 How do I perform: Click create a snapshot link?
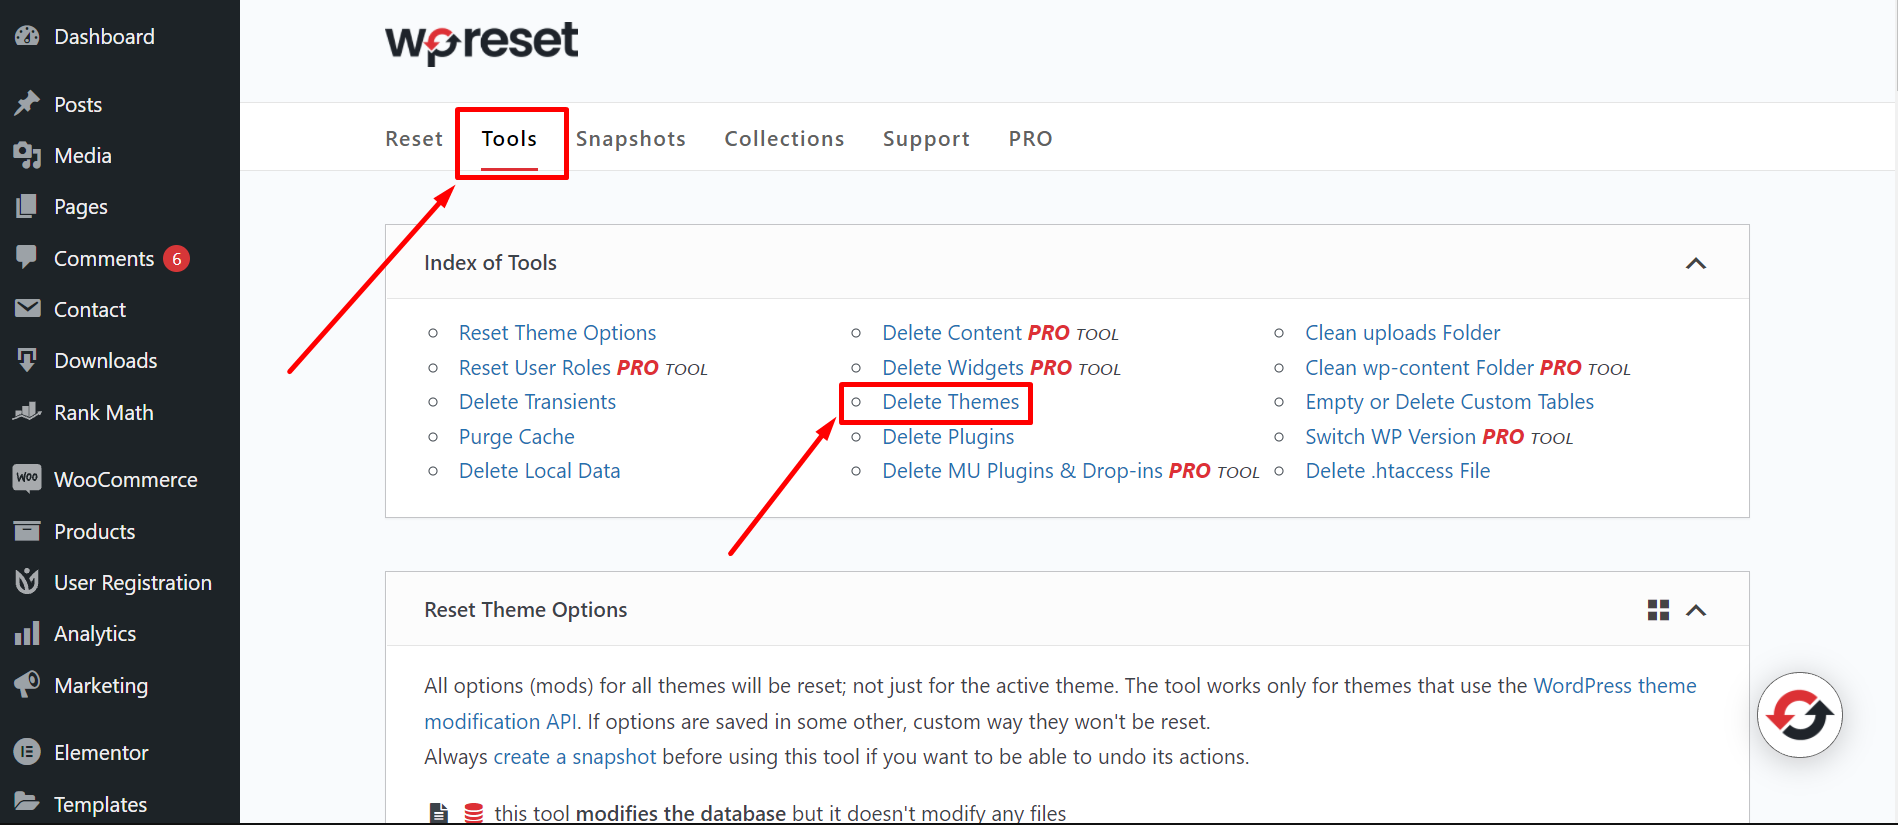click(575, 757)
